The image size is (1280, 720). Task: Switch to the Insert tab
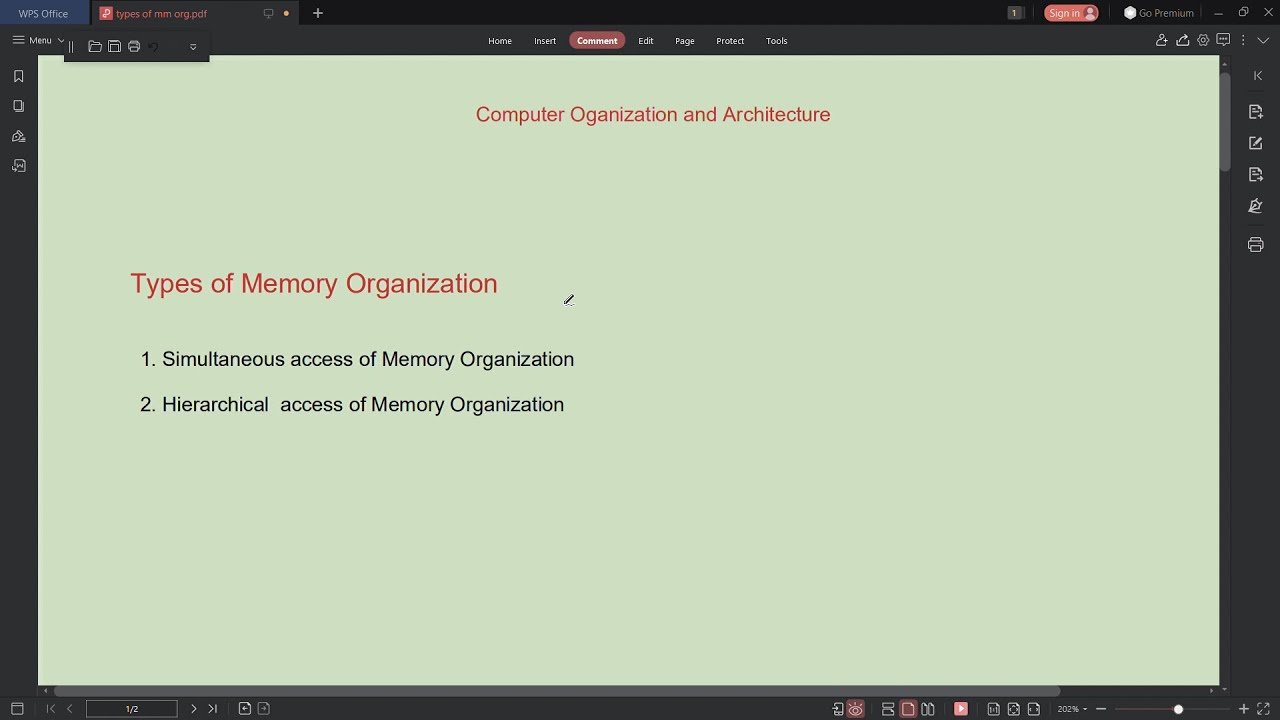coord(545,41)
